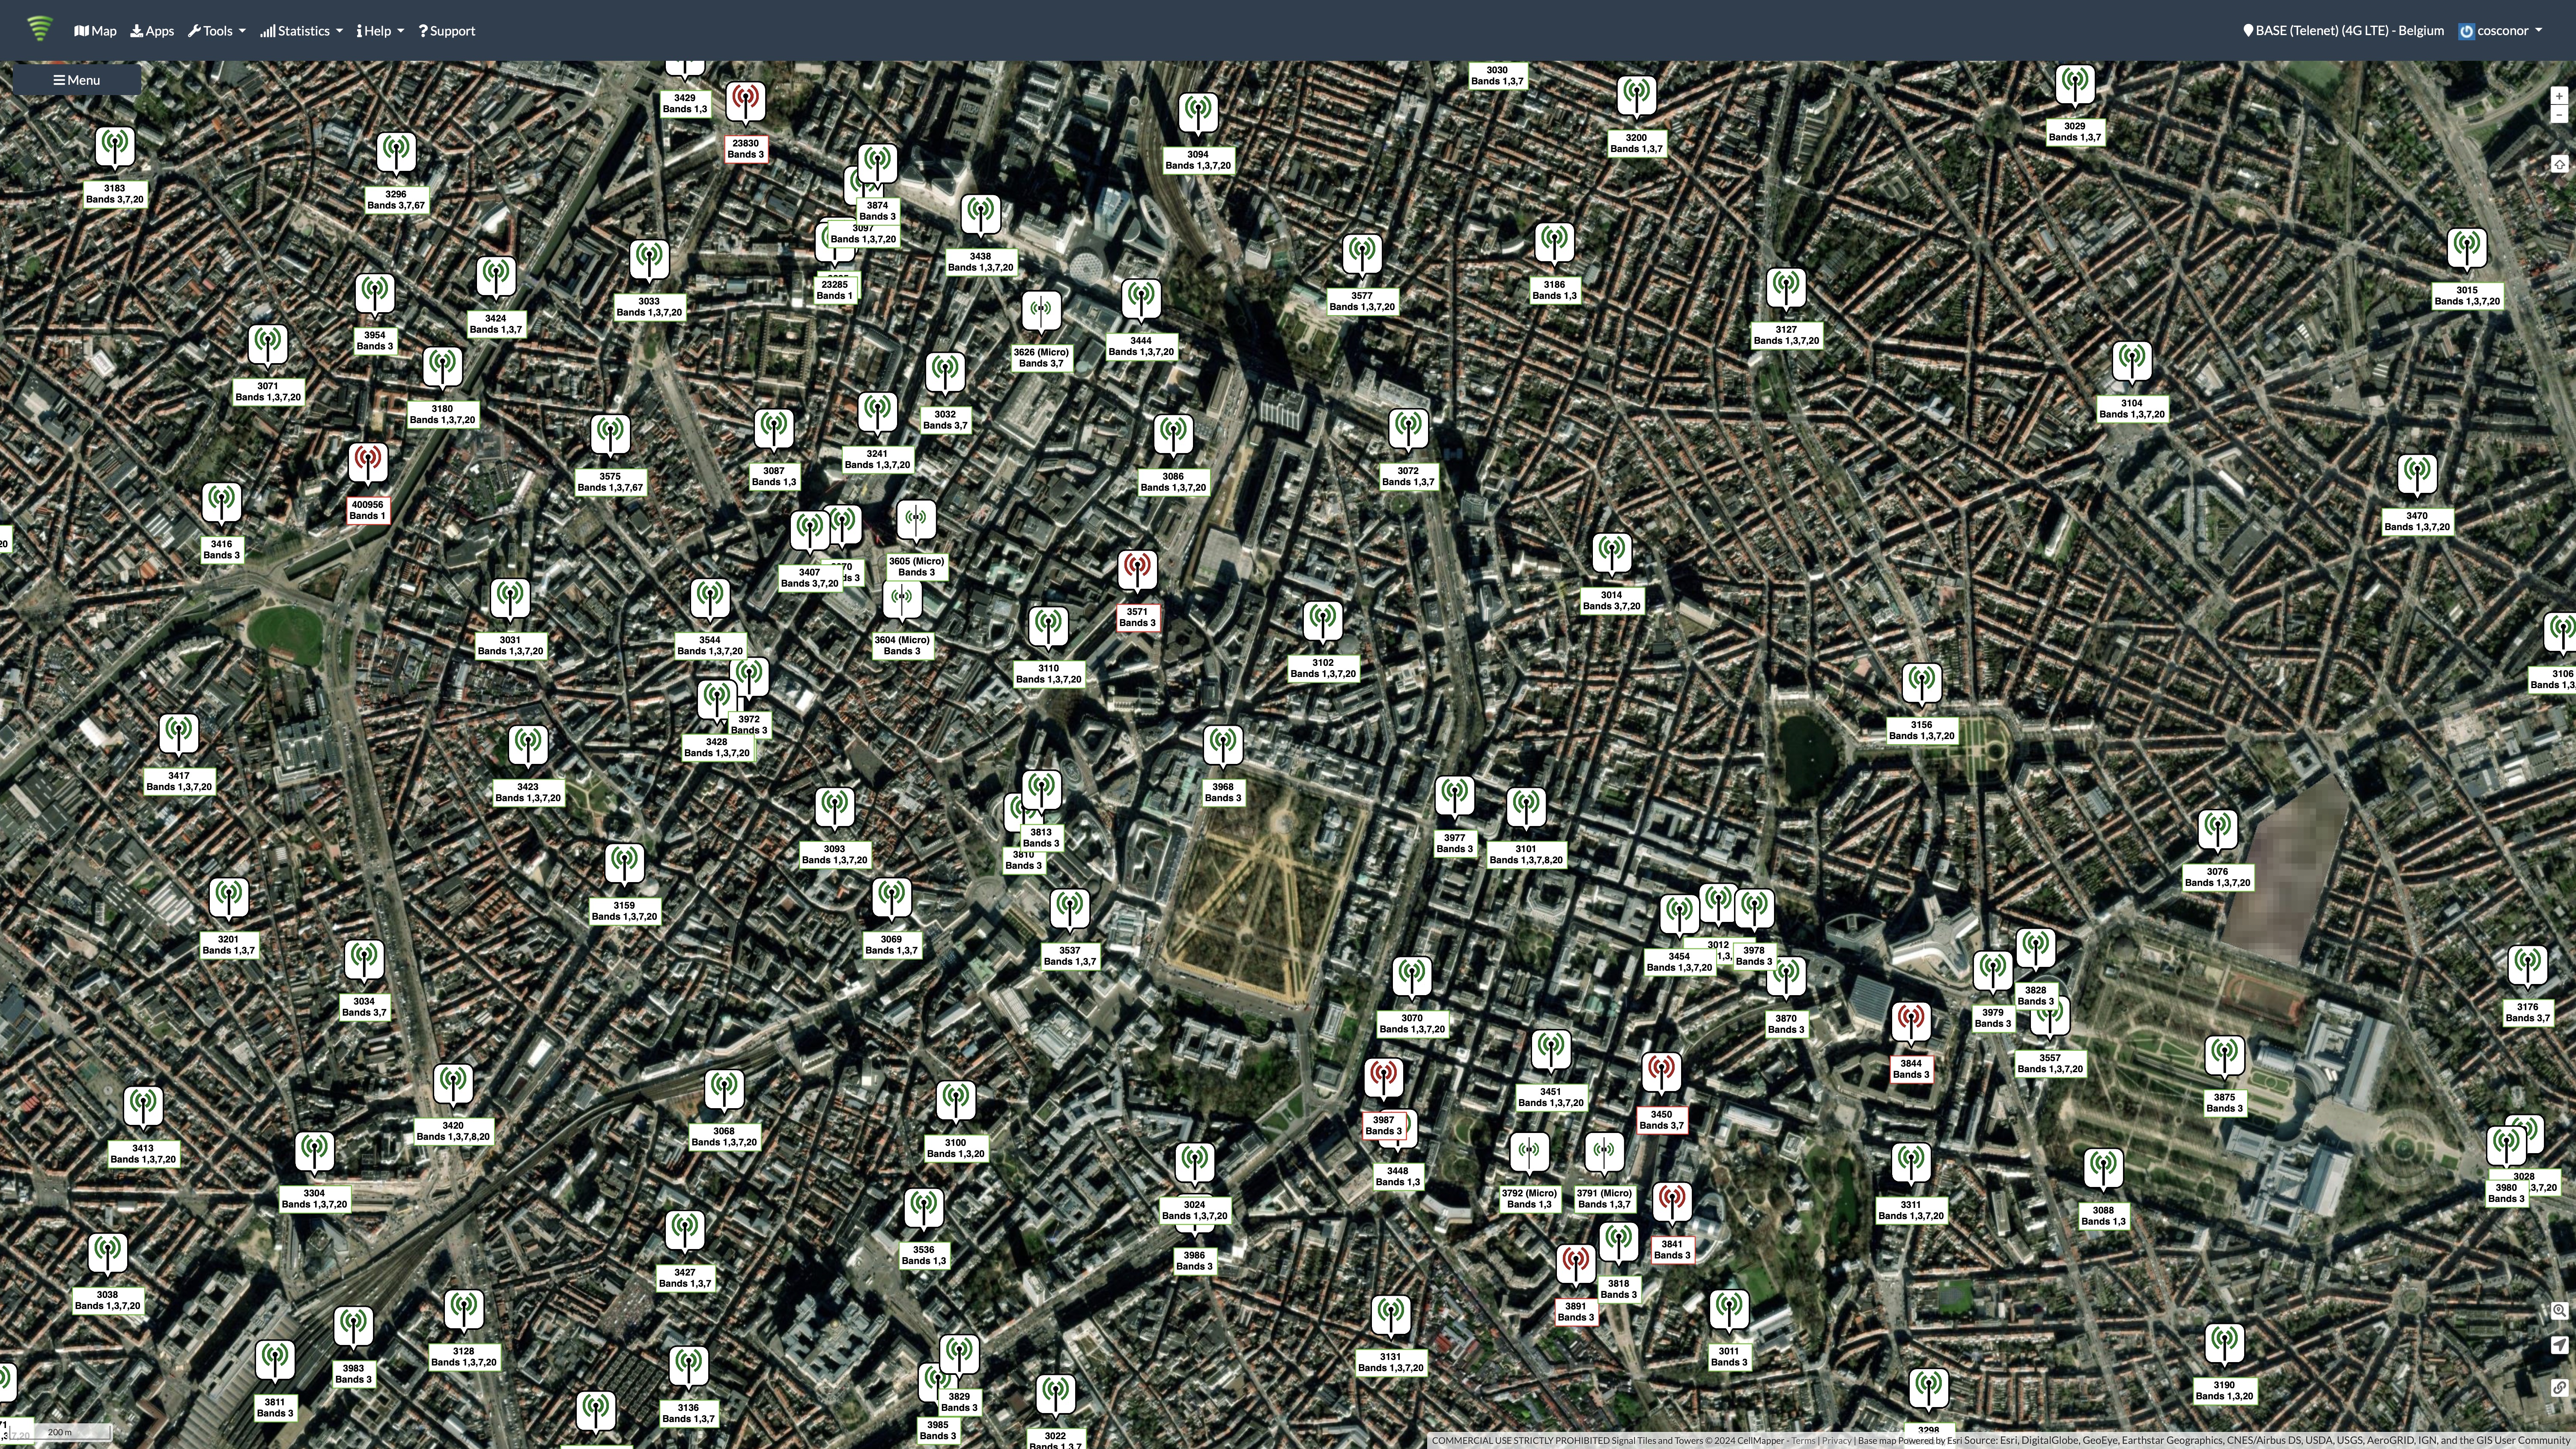Select tower 3183 marker icon
The image size is (2576, 1449).
[x=115, y=149]
